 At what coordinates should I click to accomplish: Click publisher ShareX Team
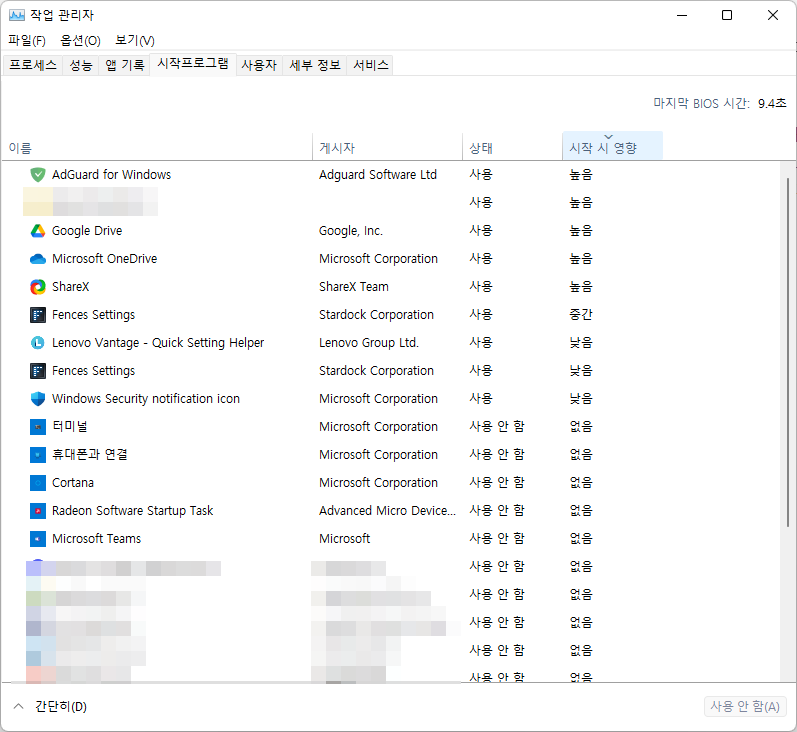click(354, 287)
